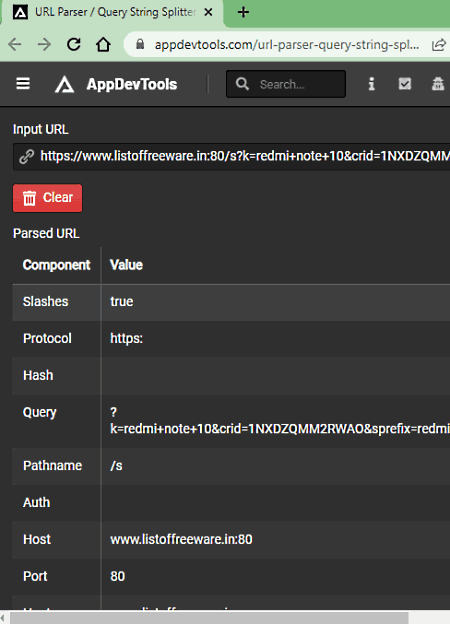The width and height of the screenshot is (450, 624).
Task: Click the Parsed URL heading
Action: point(46,234)
